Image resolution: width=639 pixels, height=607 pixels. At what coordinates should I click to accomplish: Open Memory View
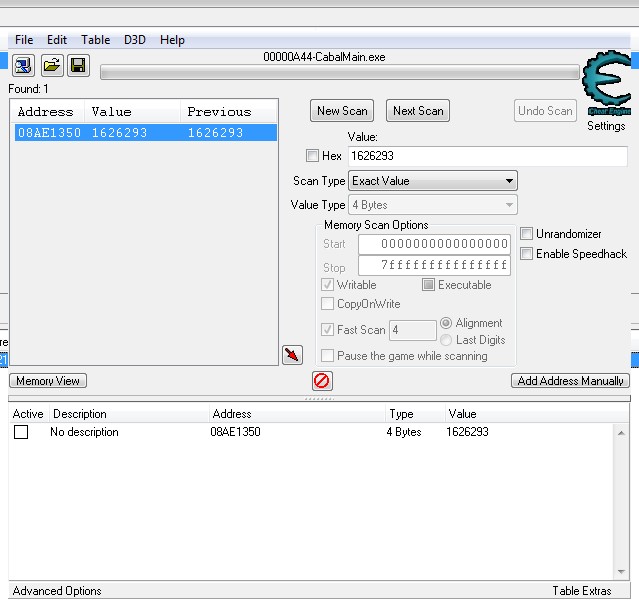[48, 381]
